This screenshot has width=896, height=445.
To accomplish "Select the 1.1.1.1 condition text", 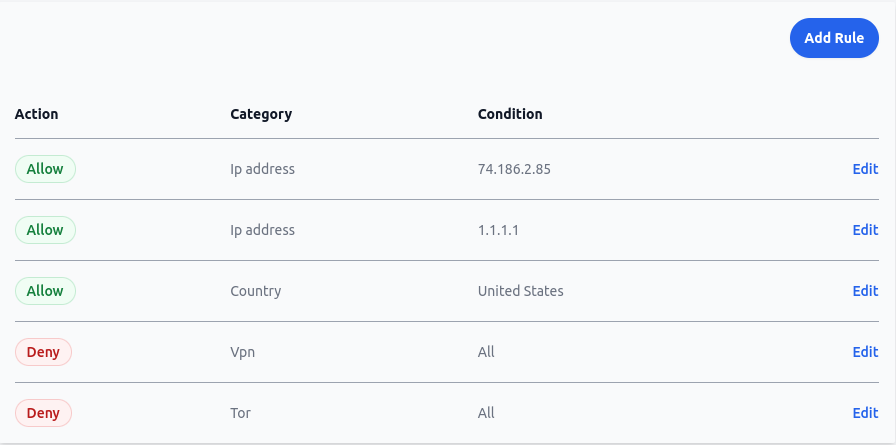I will tap(498, 230).
